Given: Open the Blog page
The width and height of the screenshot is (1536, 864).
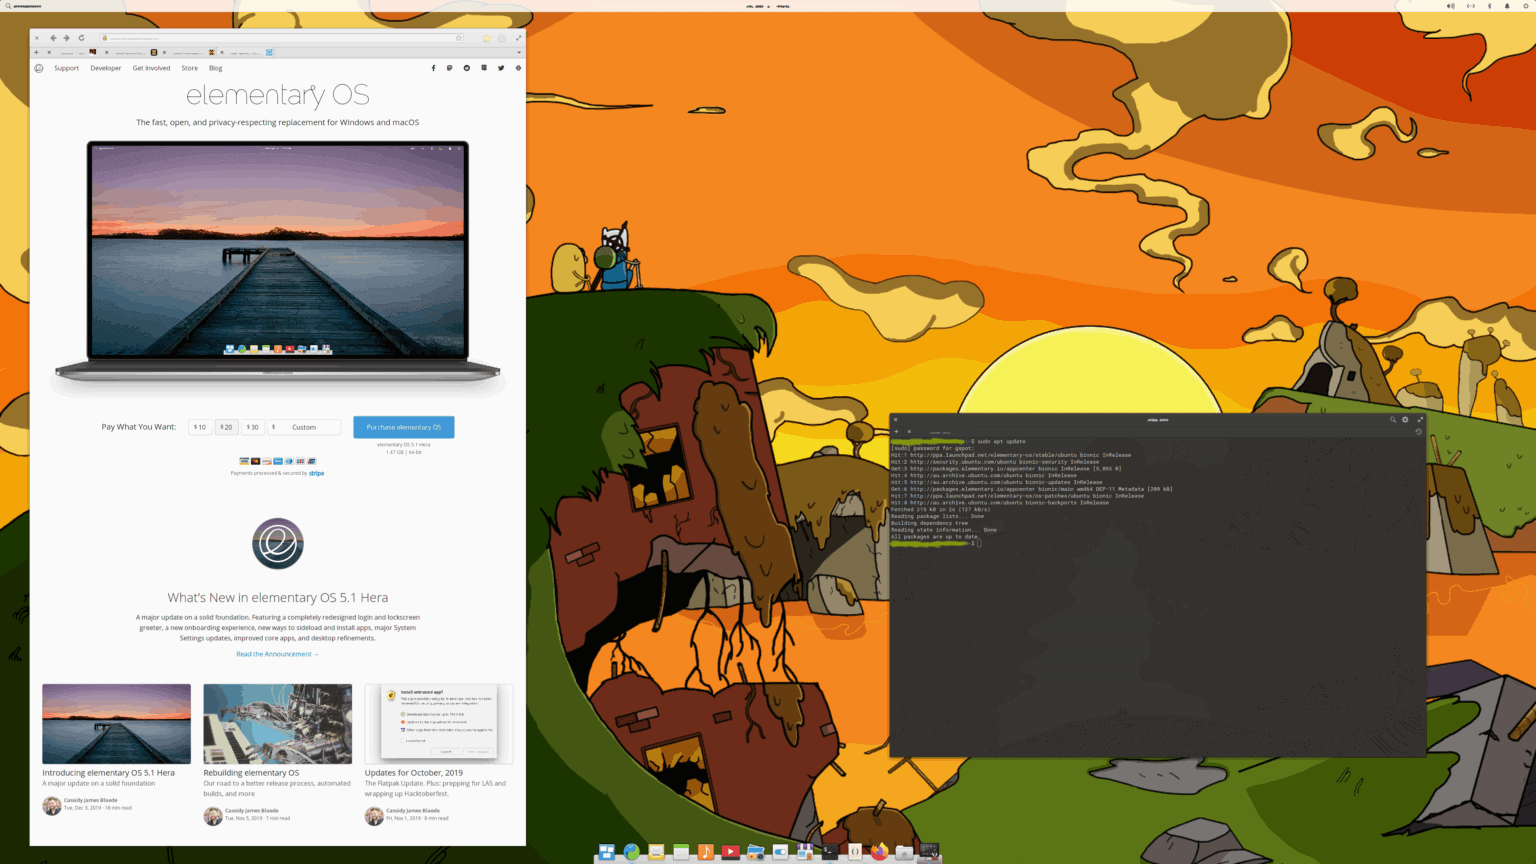Looking at the screenshot, I should [216, 68].
